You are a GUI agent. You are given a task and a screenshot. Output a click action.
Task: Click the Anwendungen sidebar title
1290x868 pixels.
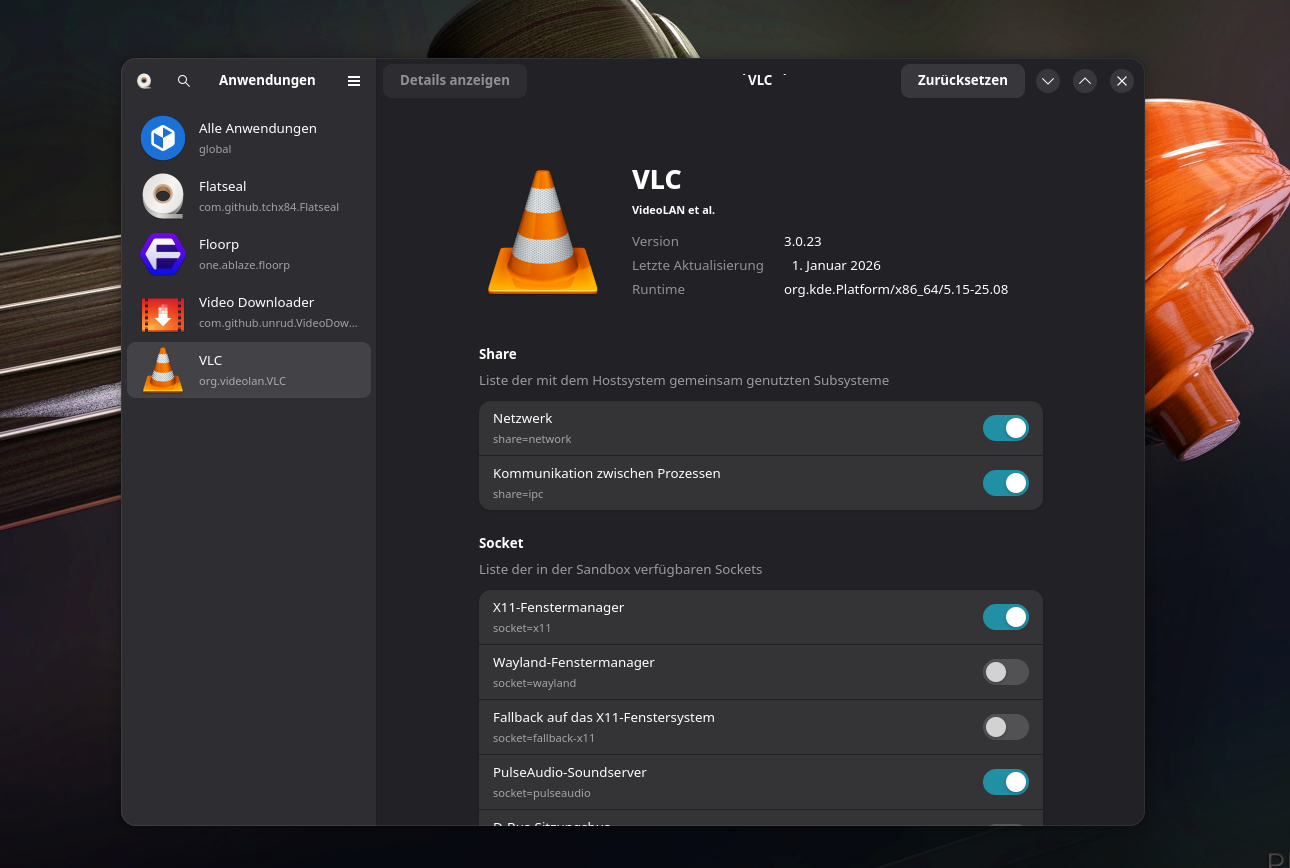pyautogui.click(x=267, y=81)
